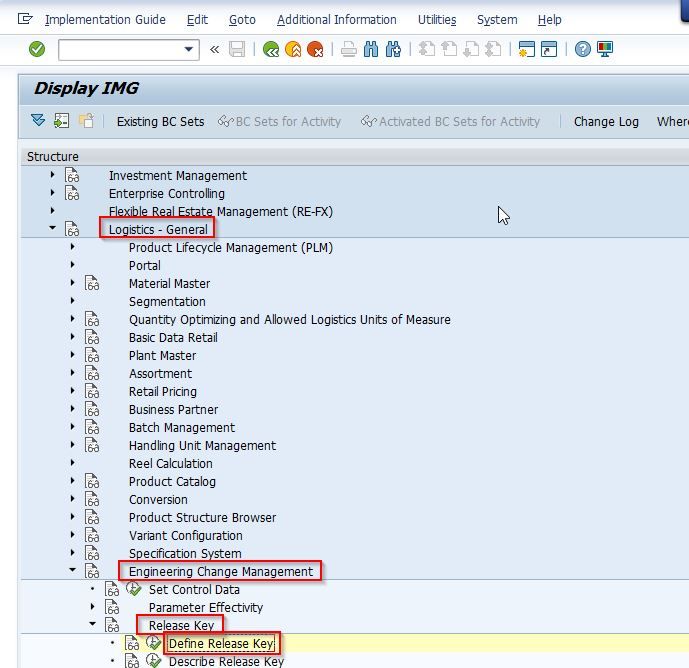689x668 pixels.
Task: Click the Print icon
Action: tap(349, 49)
